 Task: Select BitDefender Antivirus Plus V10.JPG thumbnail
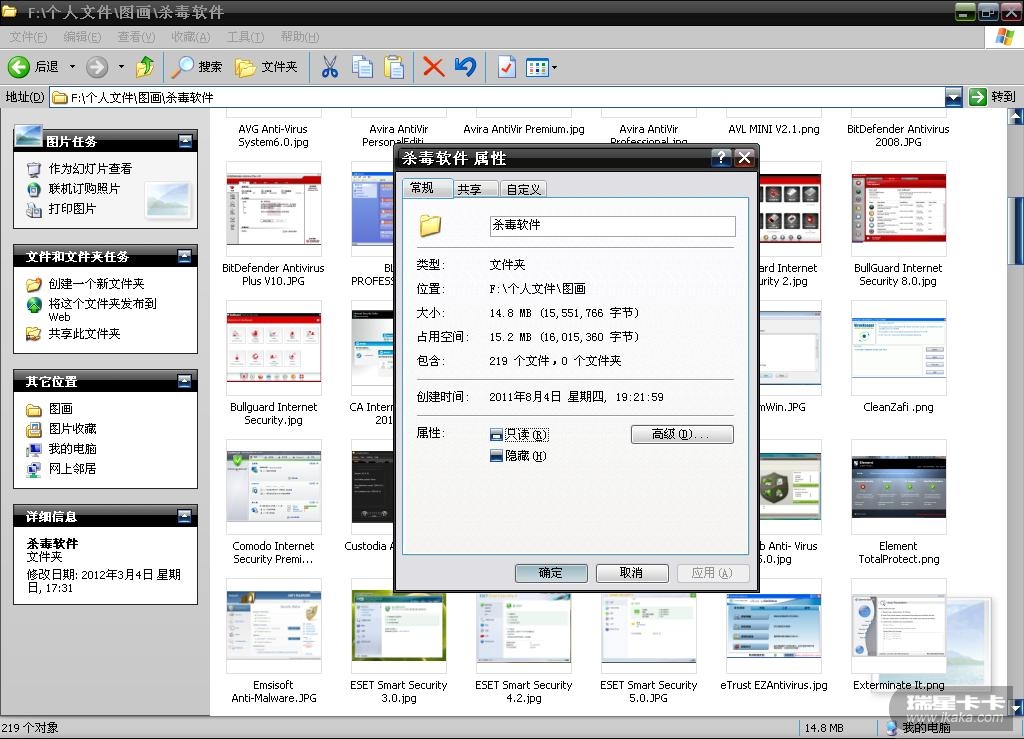point(274,209)
